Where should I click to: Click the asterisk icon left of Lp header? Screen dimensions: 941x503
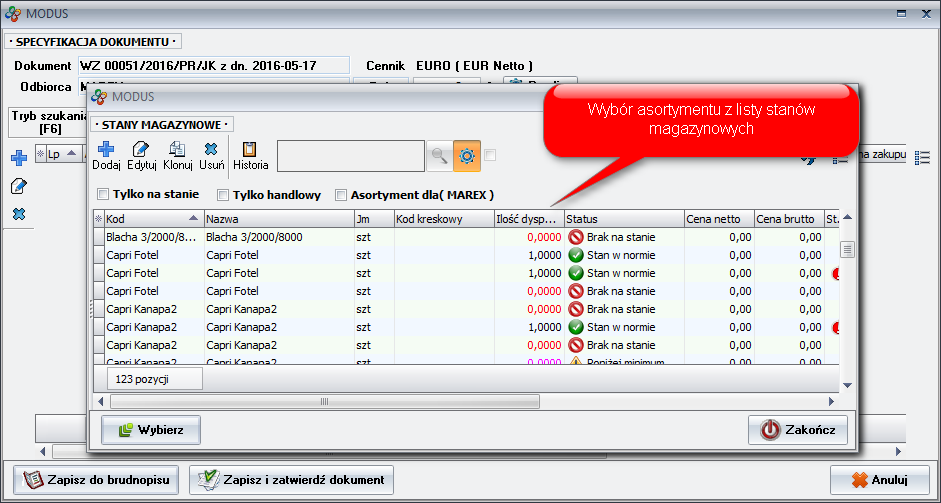[41, 154]
